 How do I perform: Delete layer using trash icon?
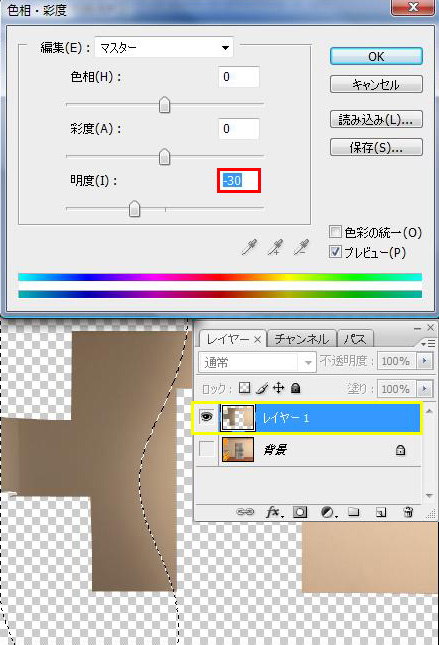coord(408,512)
